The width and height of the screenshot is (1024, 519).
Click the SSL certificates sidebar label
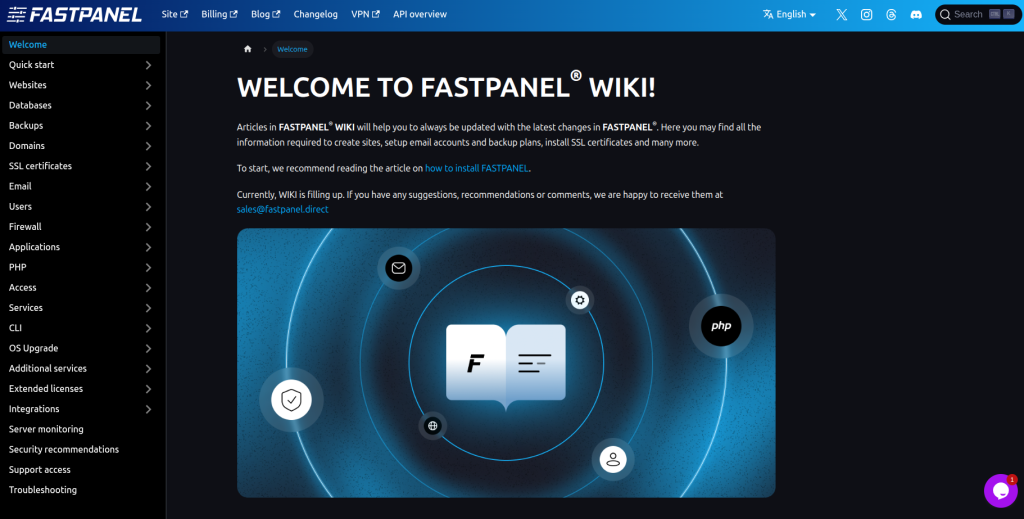(x=40, y=166)
